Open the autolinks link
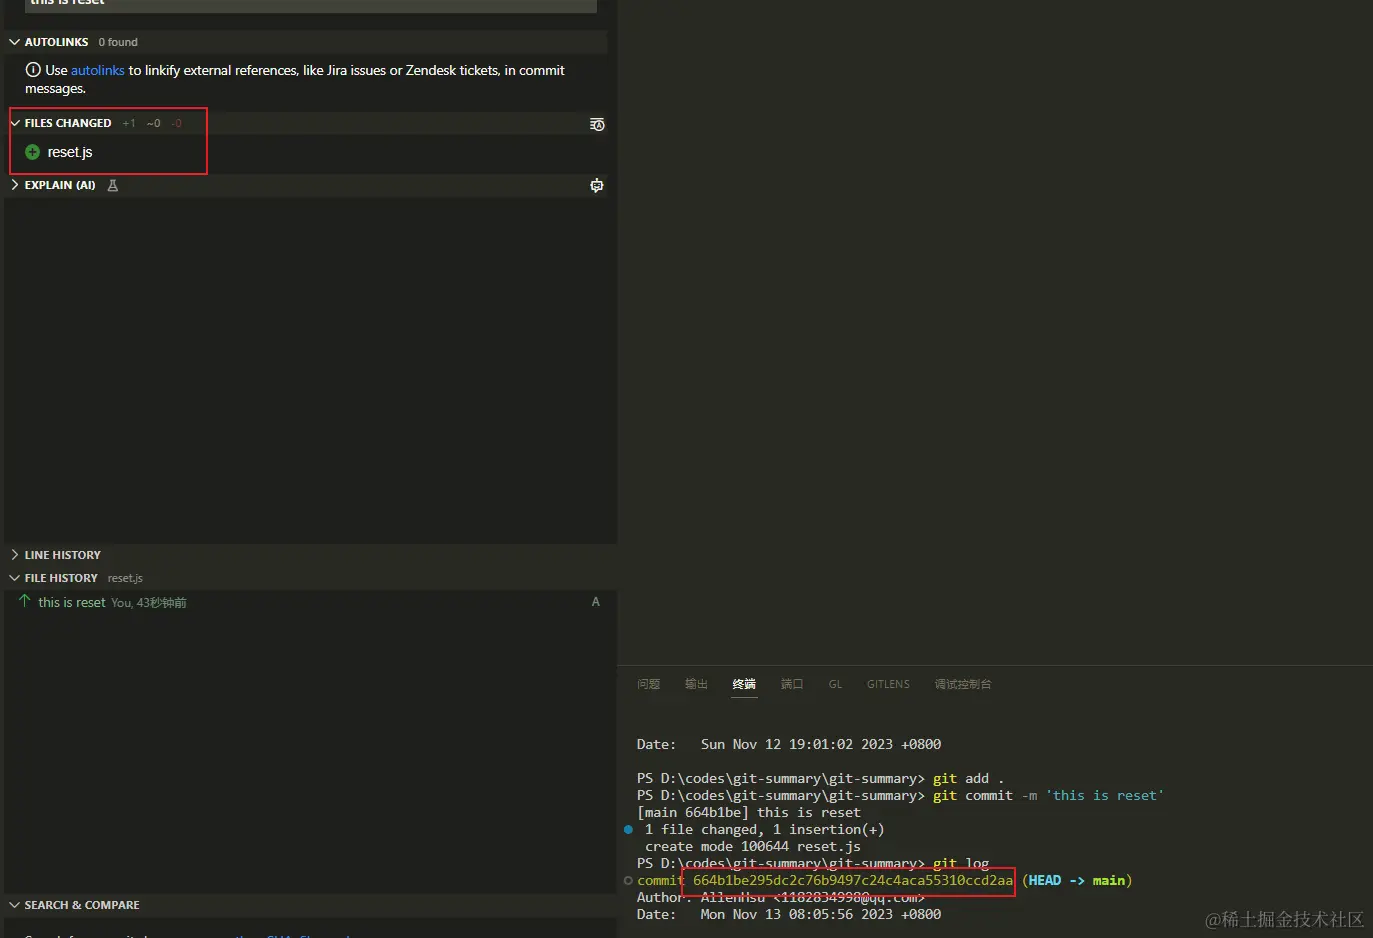The image size is (1373, 938). coord(98,70)
